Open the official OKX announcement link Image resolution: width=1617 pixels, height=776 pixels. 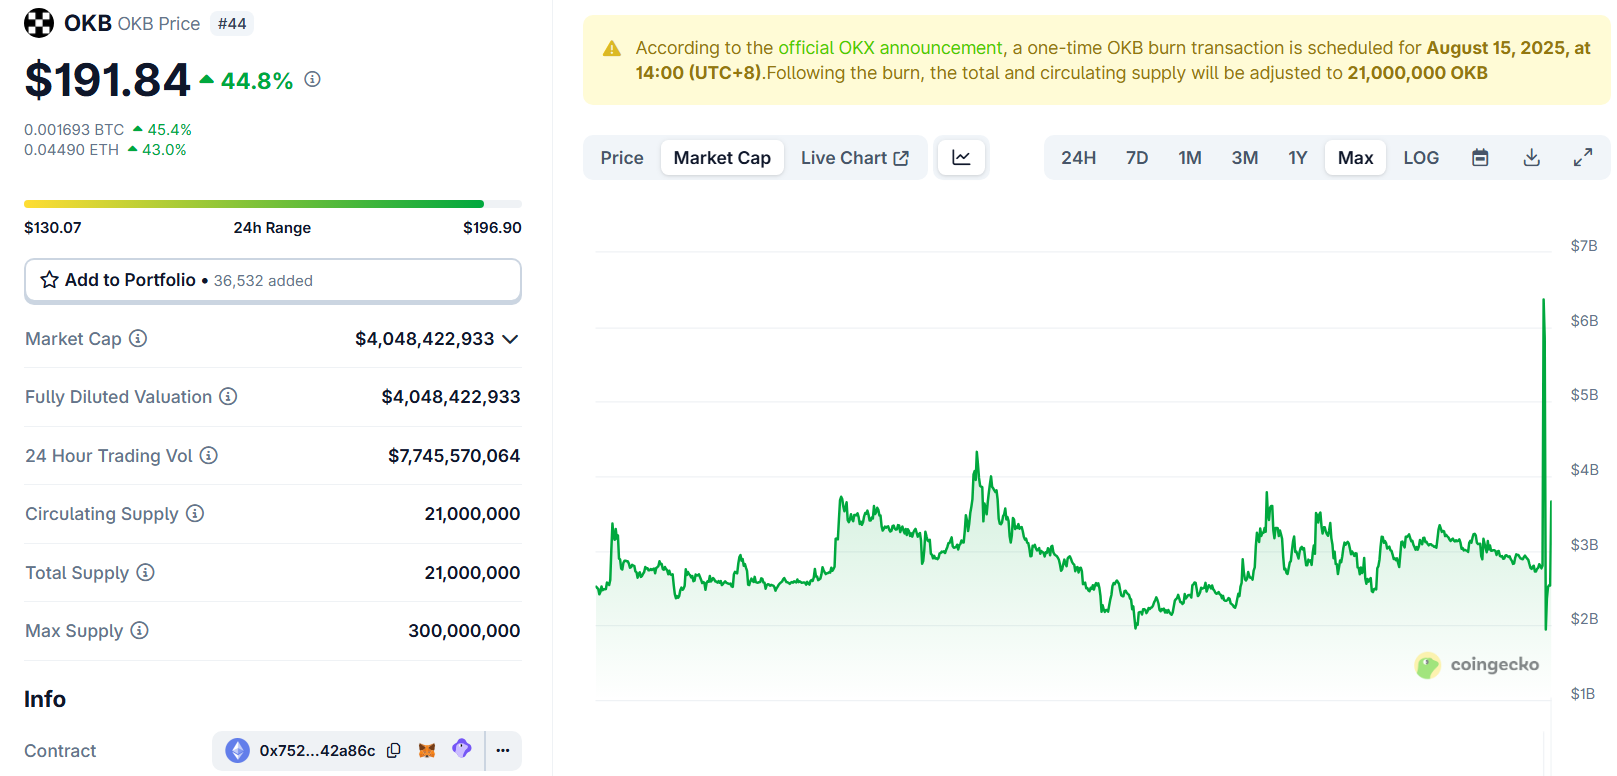click(x=890, y=48)
